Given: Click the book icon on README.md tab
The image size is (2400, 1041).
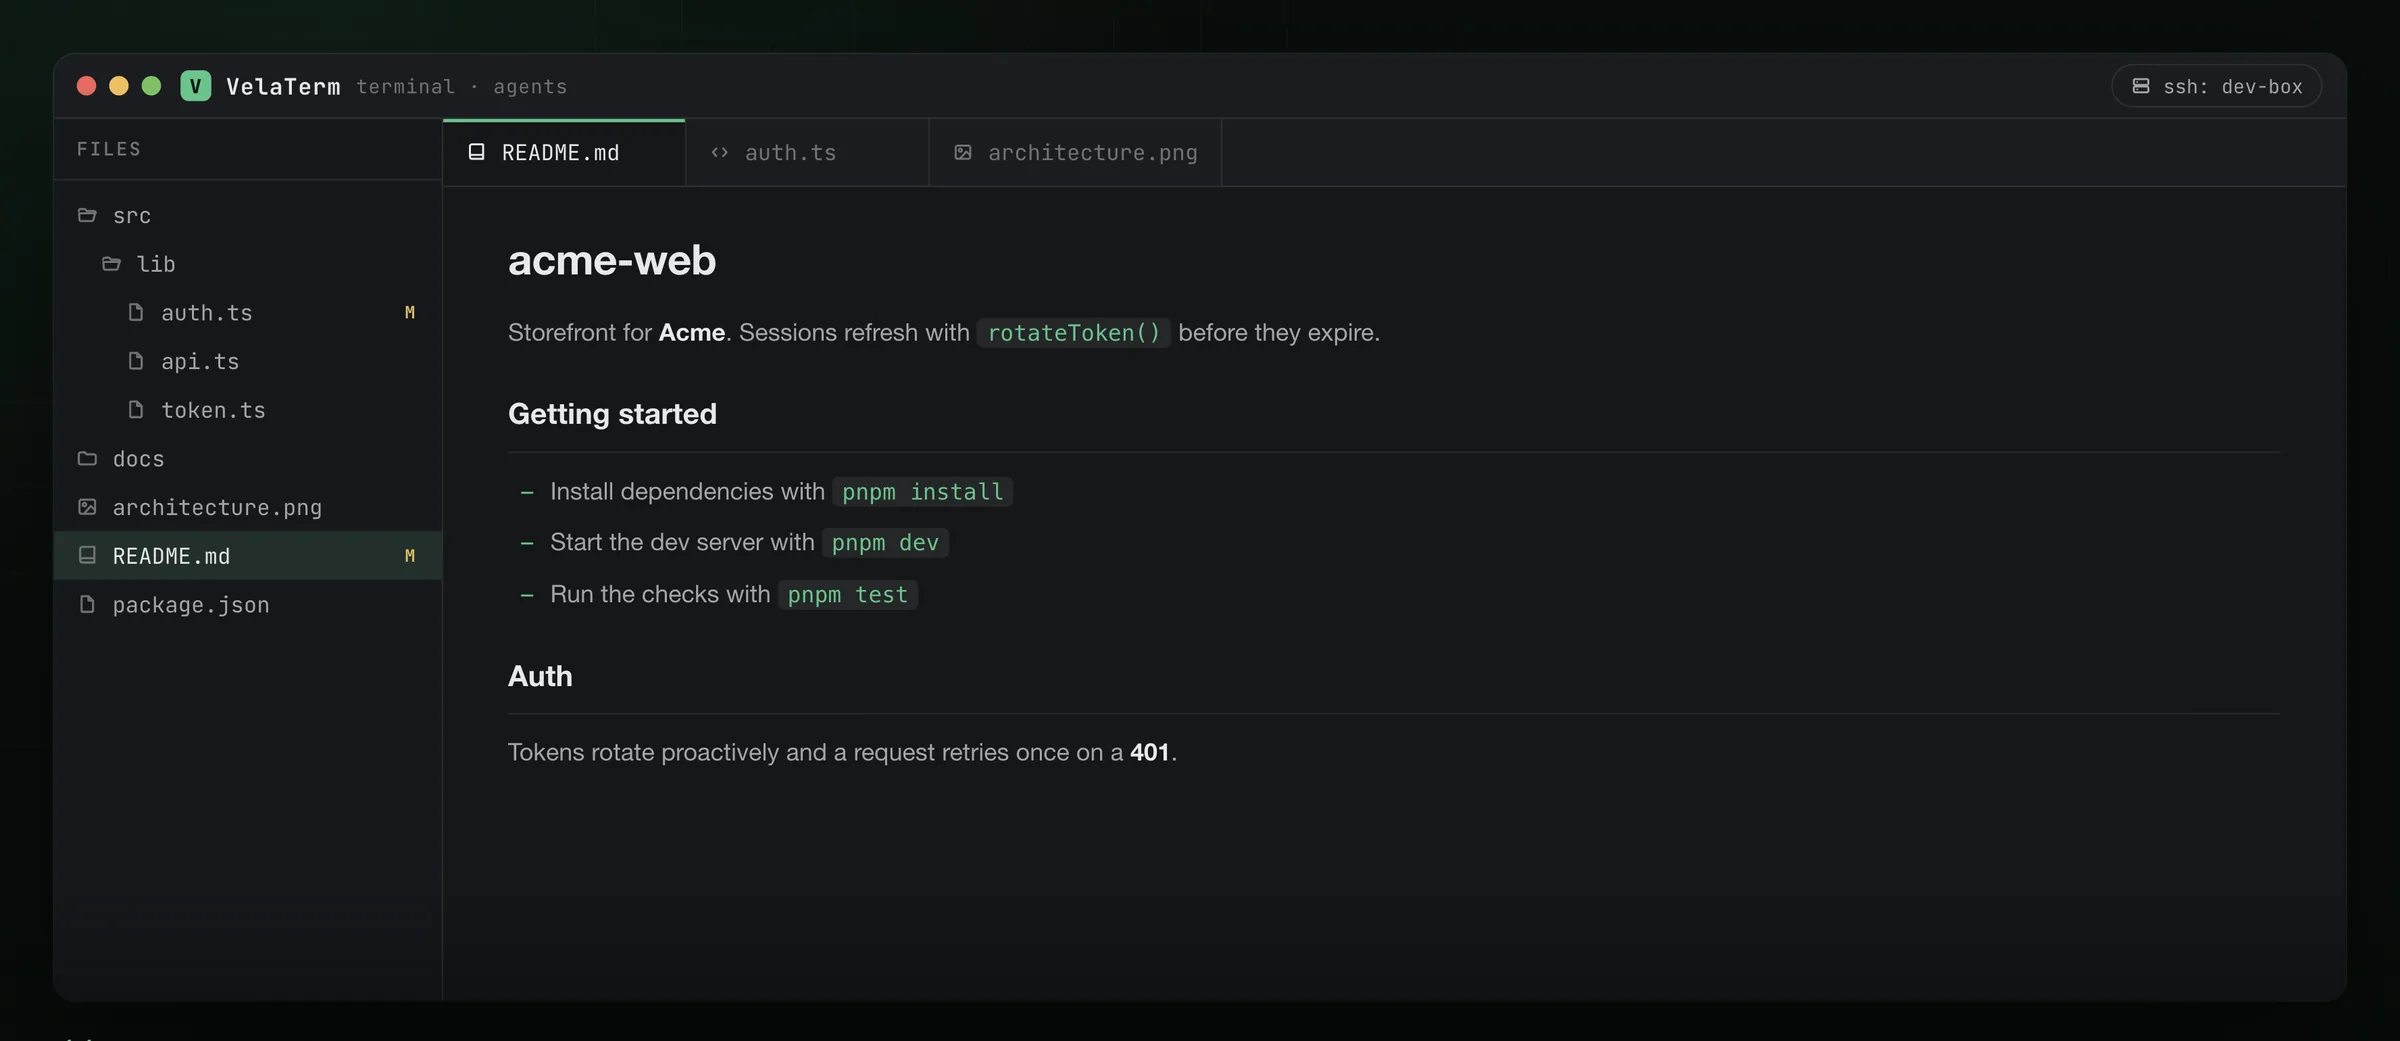Looking at the screenshot, I should [x=477, y=152].
